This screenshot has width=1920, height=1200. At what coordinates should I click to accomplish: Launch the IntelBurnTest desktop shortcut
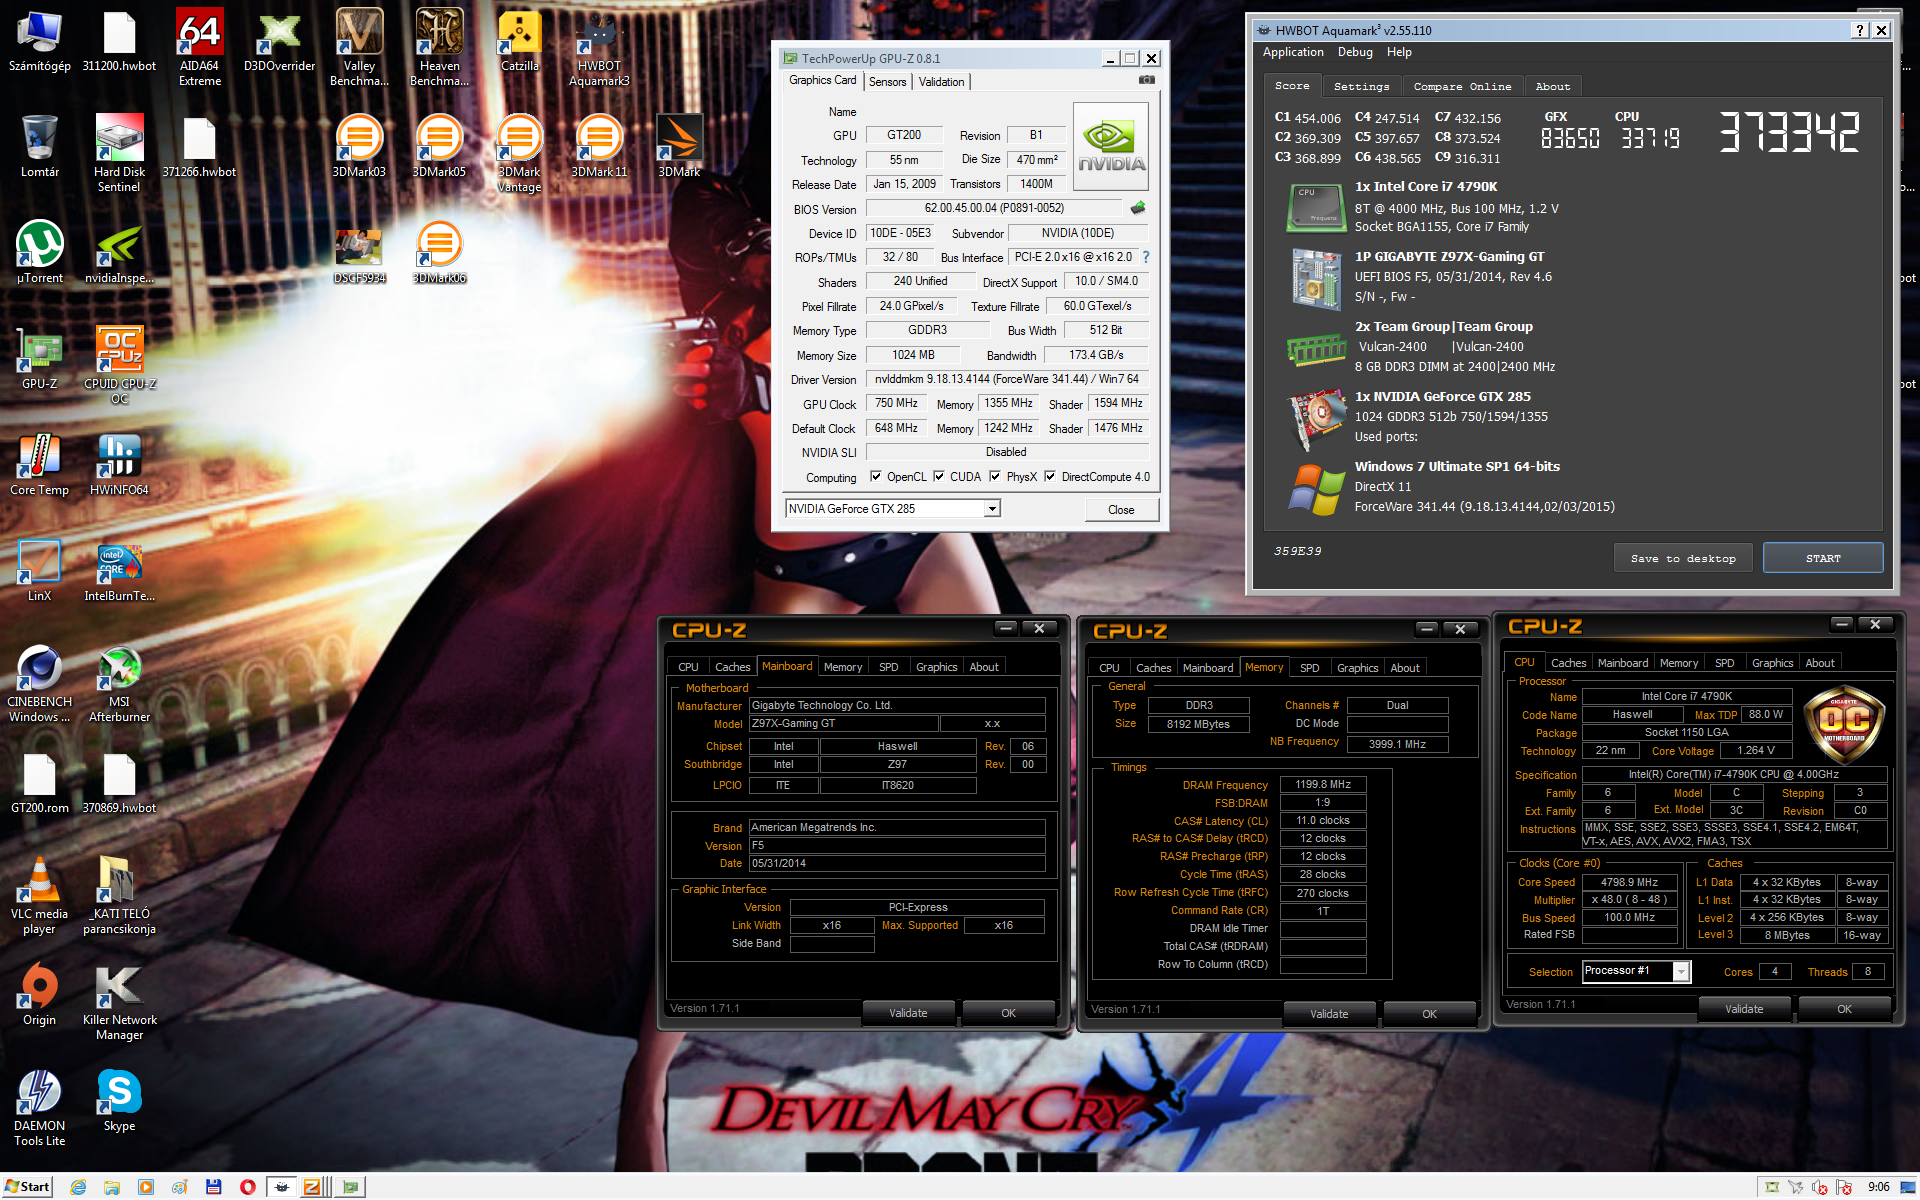click(119, 571)
